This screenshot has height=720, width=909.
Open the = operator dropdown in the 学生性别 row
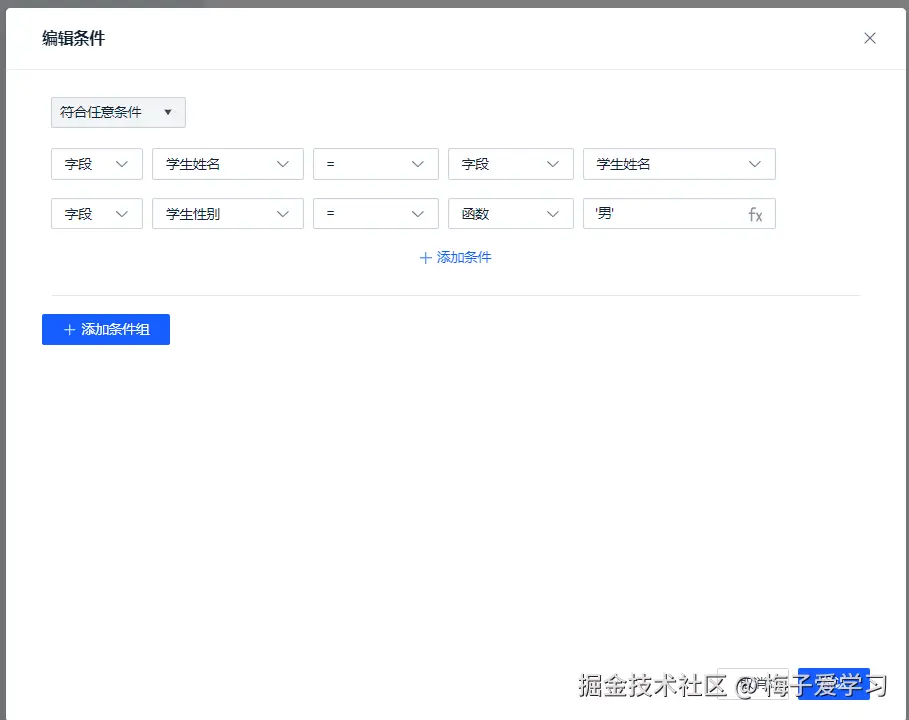coord(376,213)
